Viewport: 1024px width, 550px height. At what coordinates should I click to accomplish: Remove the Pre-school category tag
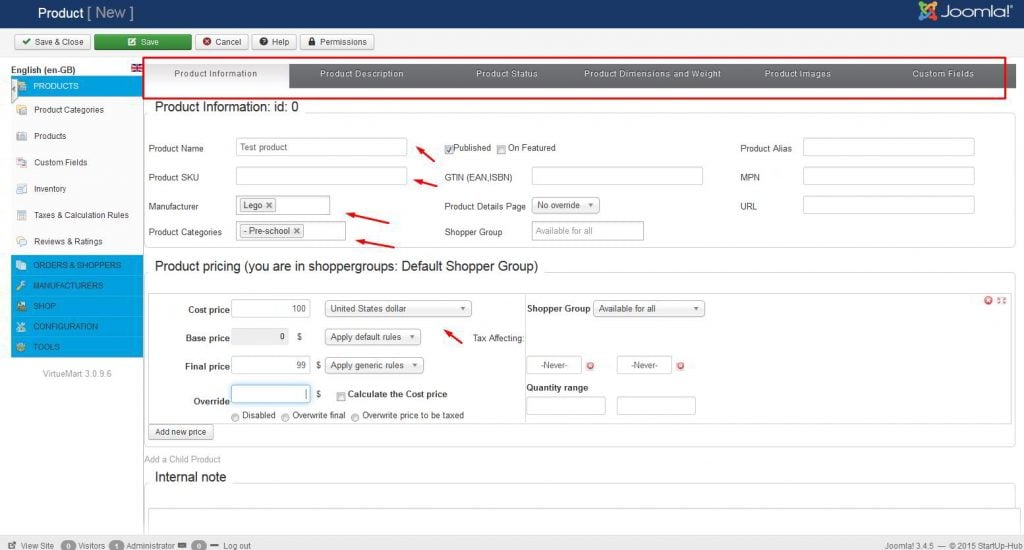point(297,231)
